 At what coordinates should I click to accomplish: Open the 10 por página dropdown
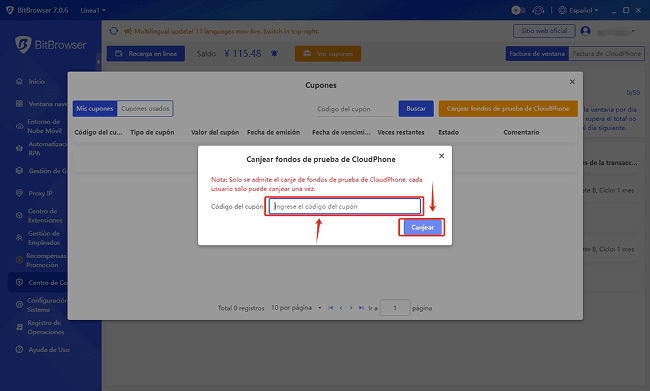click(296, 308)
